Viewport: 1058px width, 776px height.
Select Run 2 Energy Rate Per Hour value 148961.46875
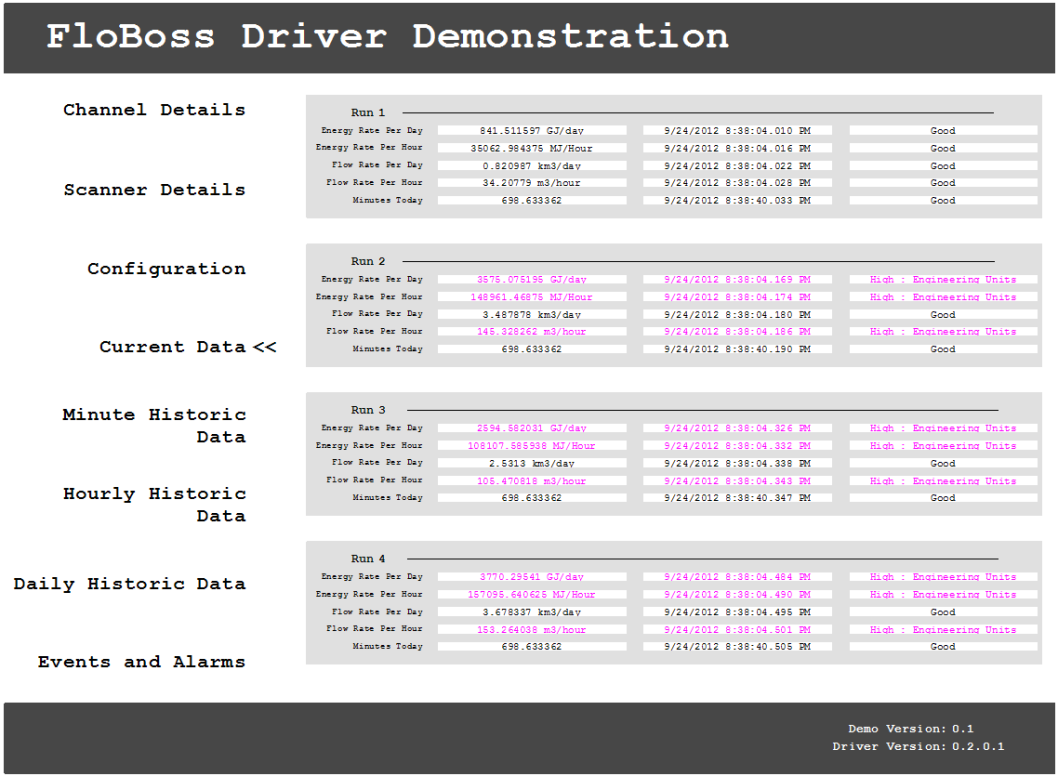coord(532,297)
